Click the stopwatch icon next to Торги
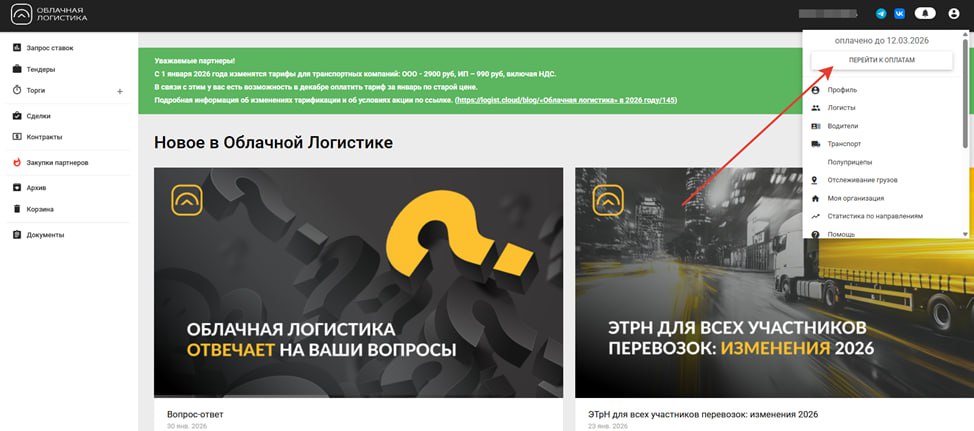This screenshot has height=431, width=974. [x=17, y=90]
